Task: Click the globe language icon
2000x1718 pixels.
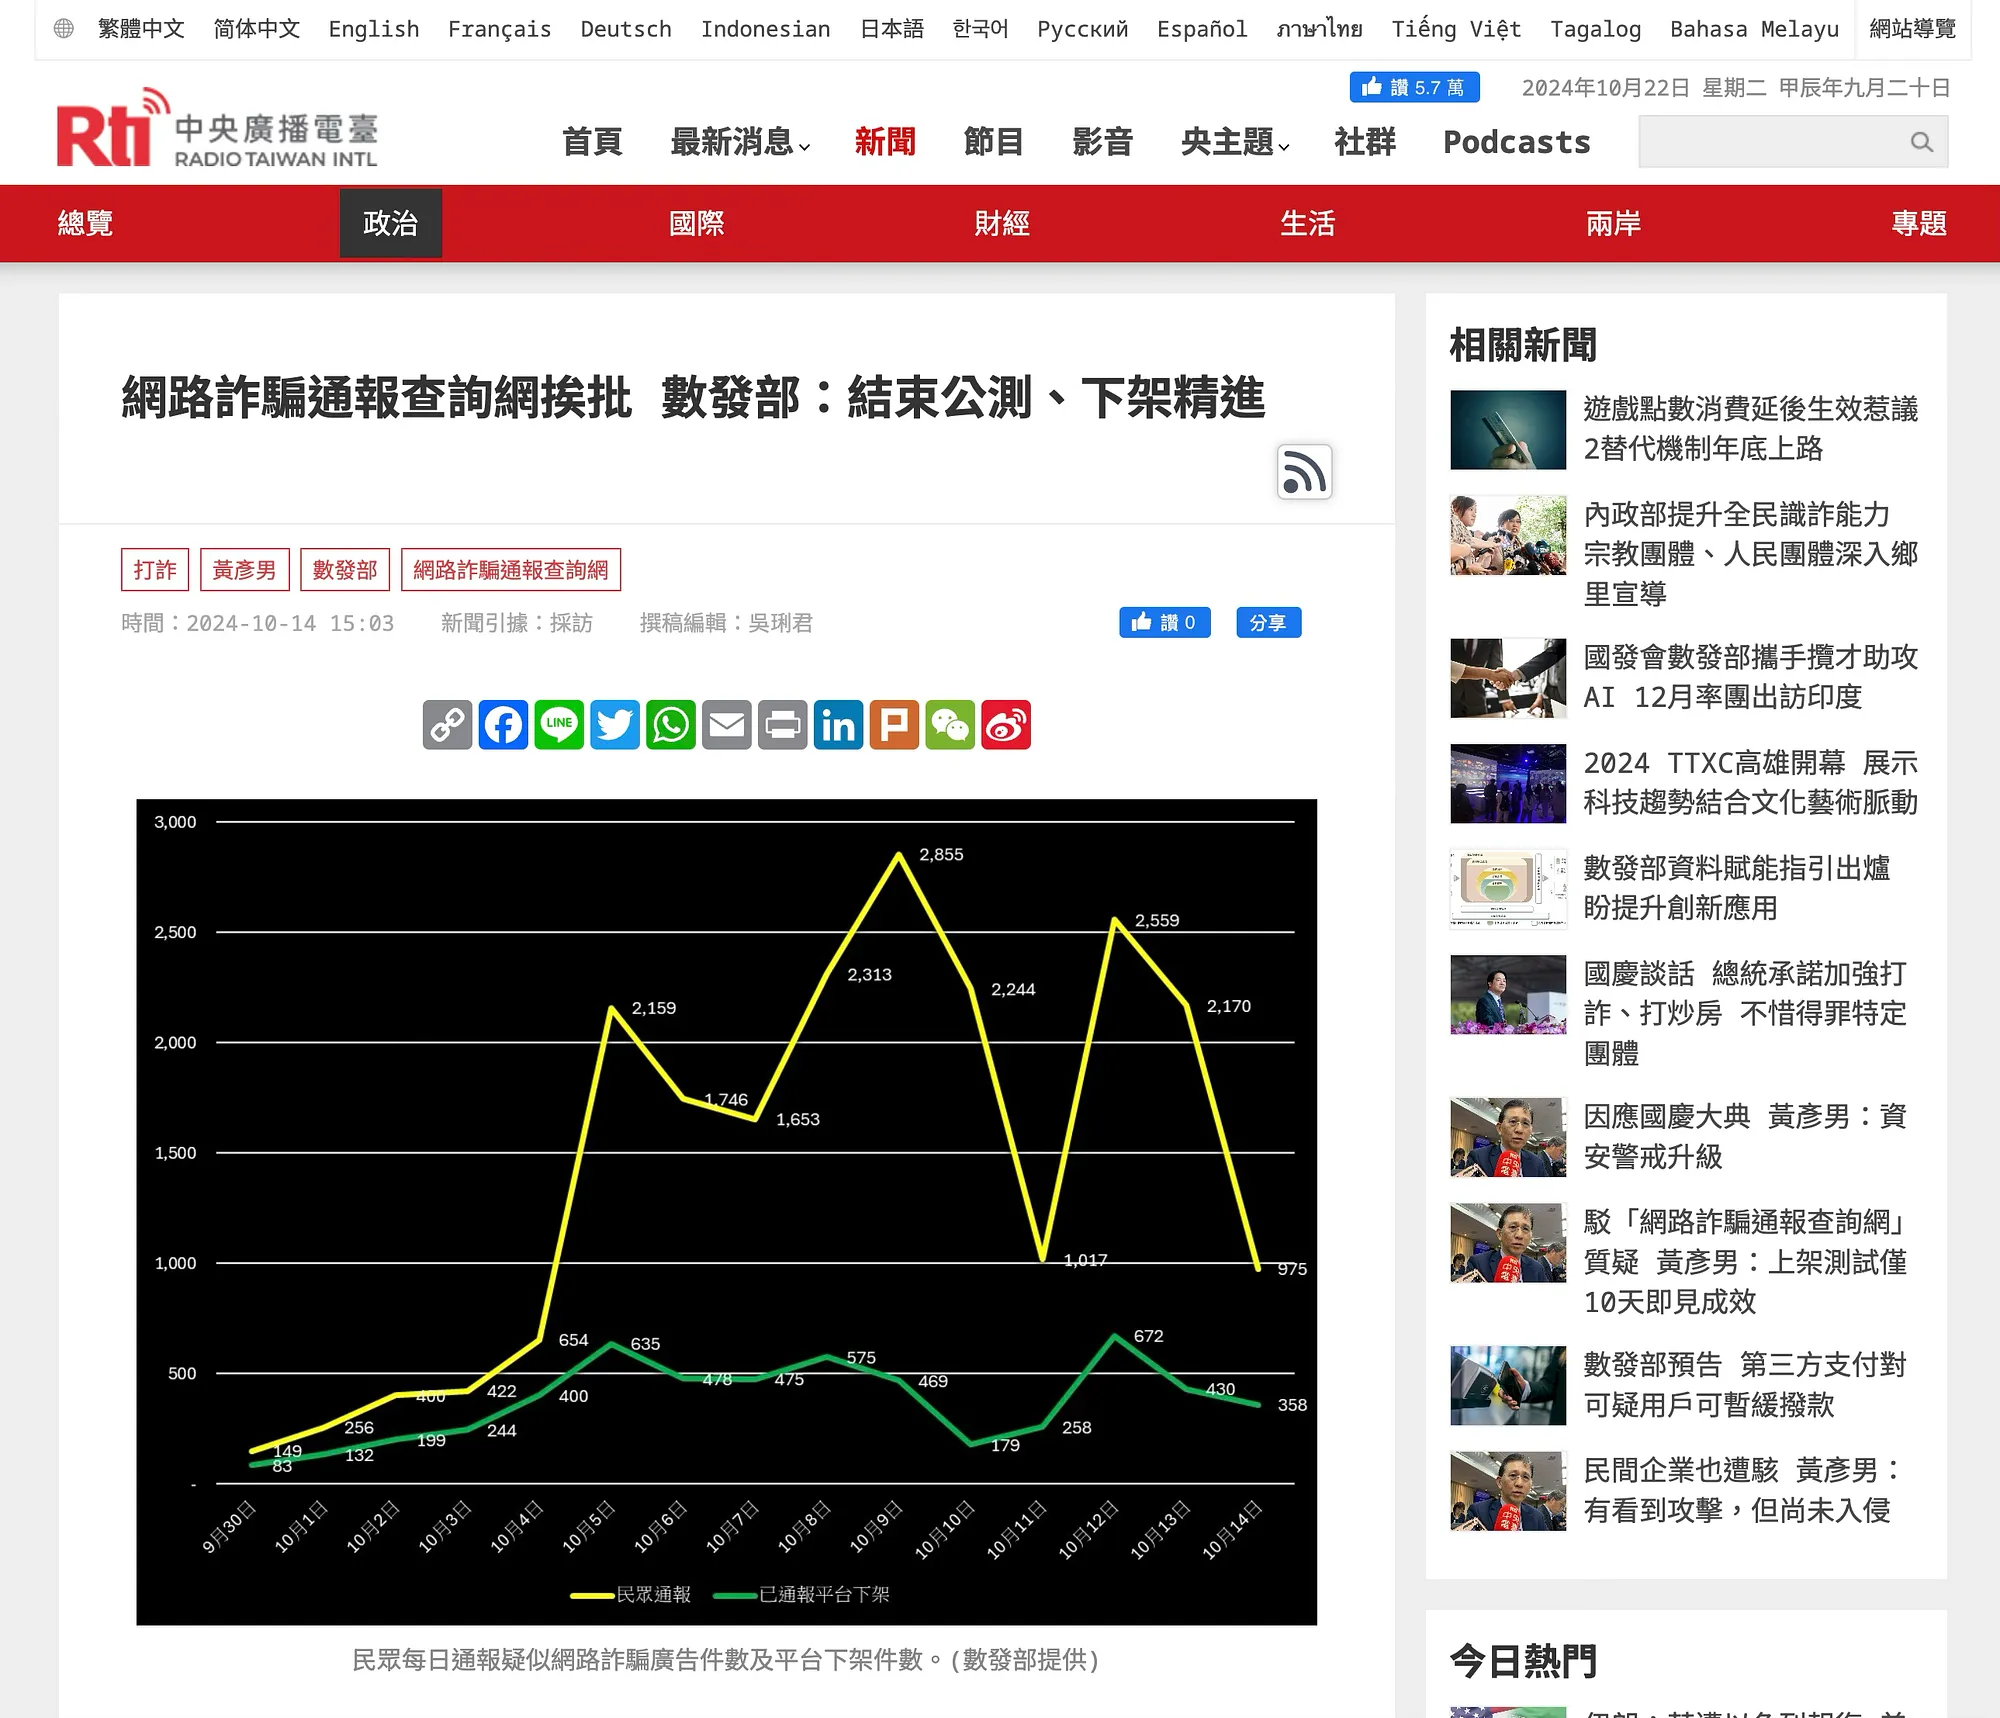Action: click(x=63, y=29)
